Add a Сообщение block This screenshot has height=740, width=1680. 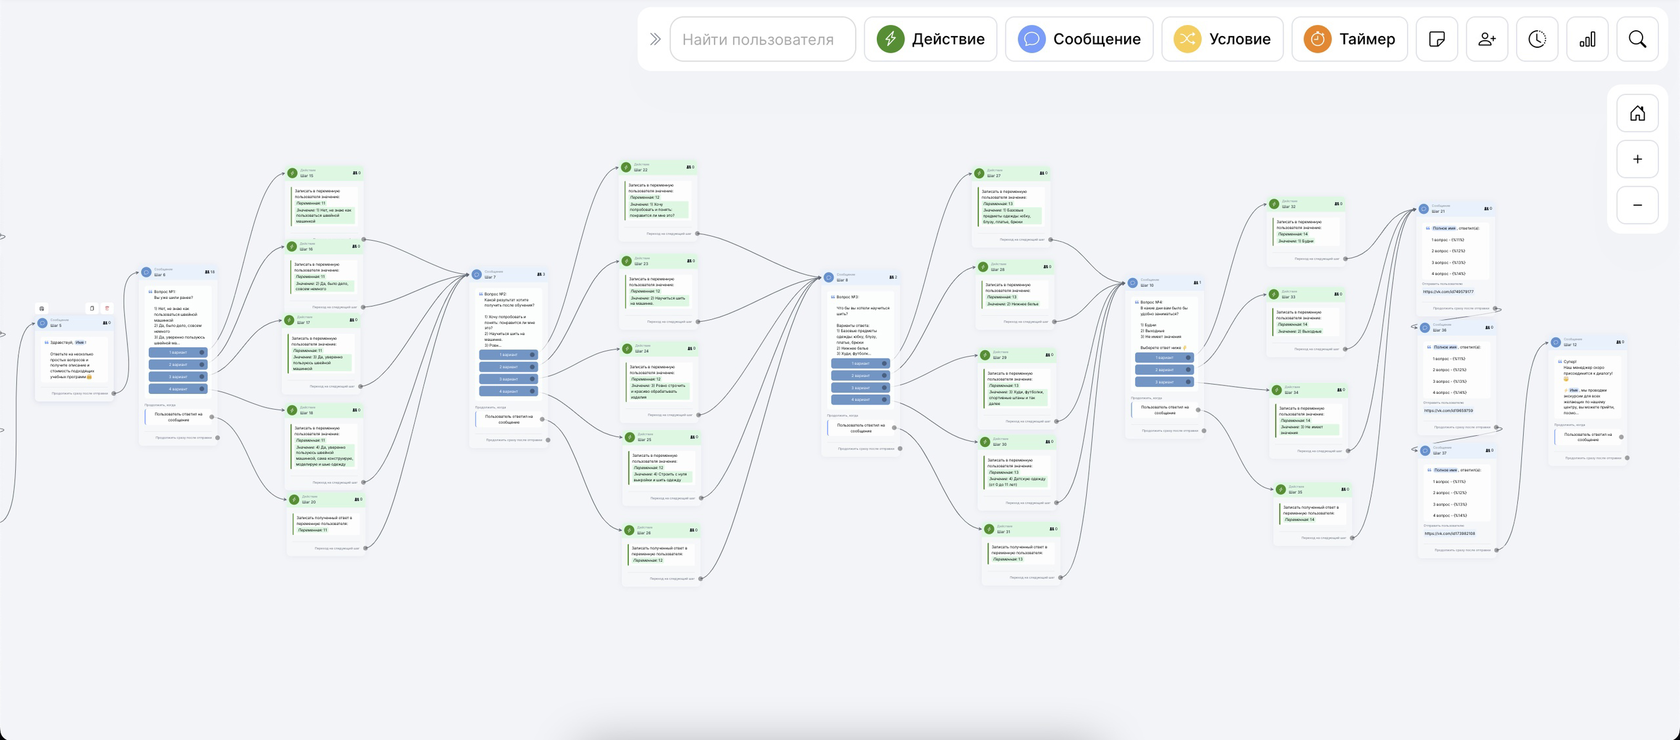click(1079, 39)
